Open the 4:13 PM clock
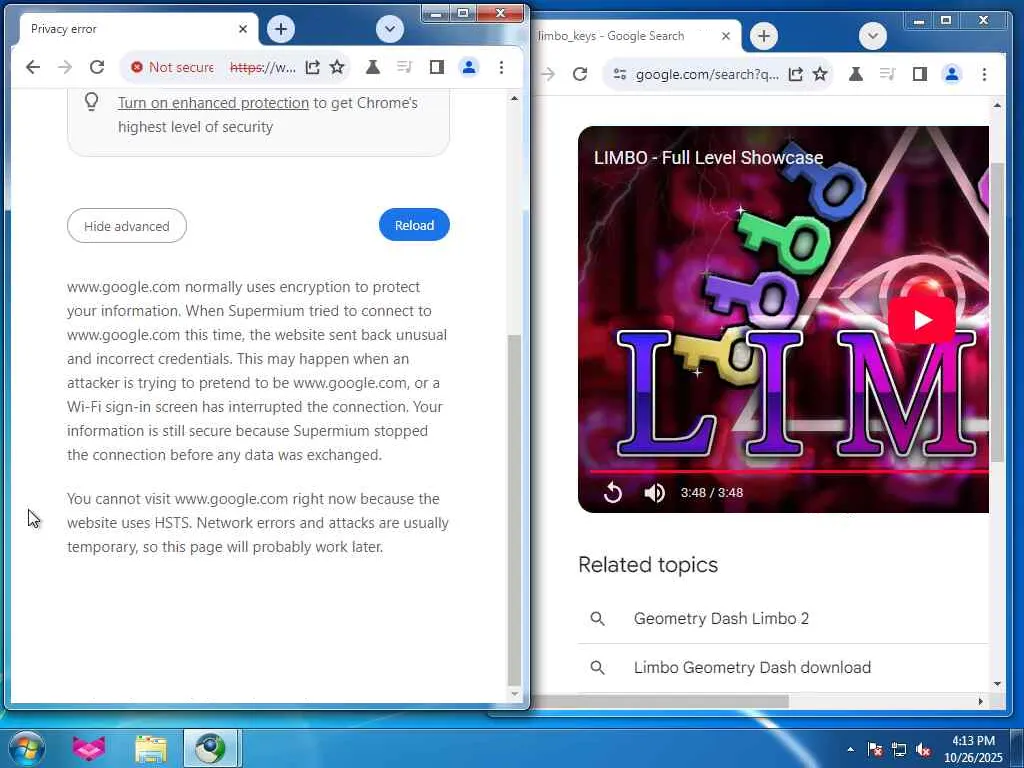Image resolution: width=1024 pixels, height=768 pixels. point(973,749)
